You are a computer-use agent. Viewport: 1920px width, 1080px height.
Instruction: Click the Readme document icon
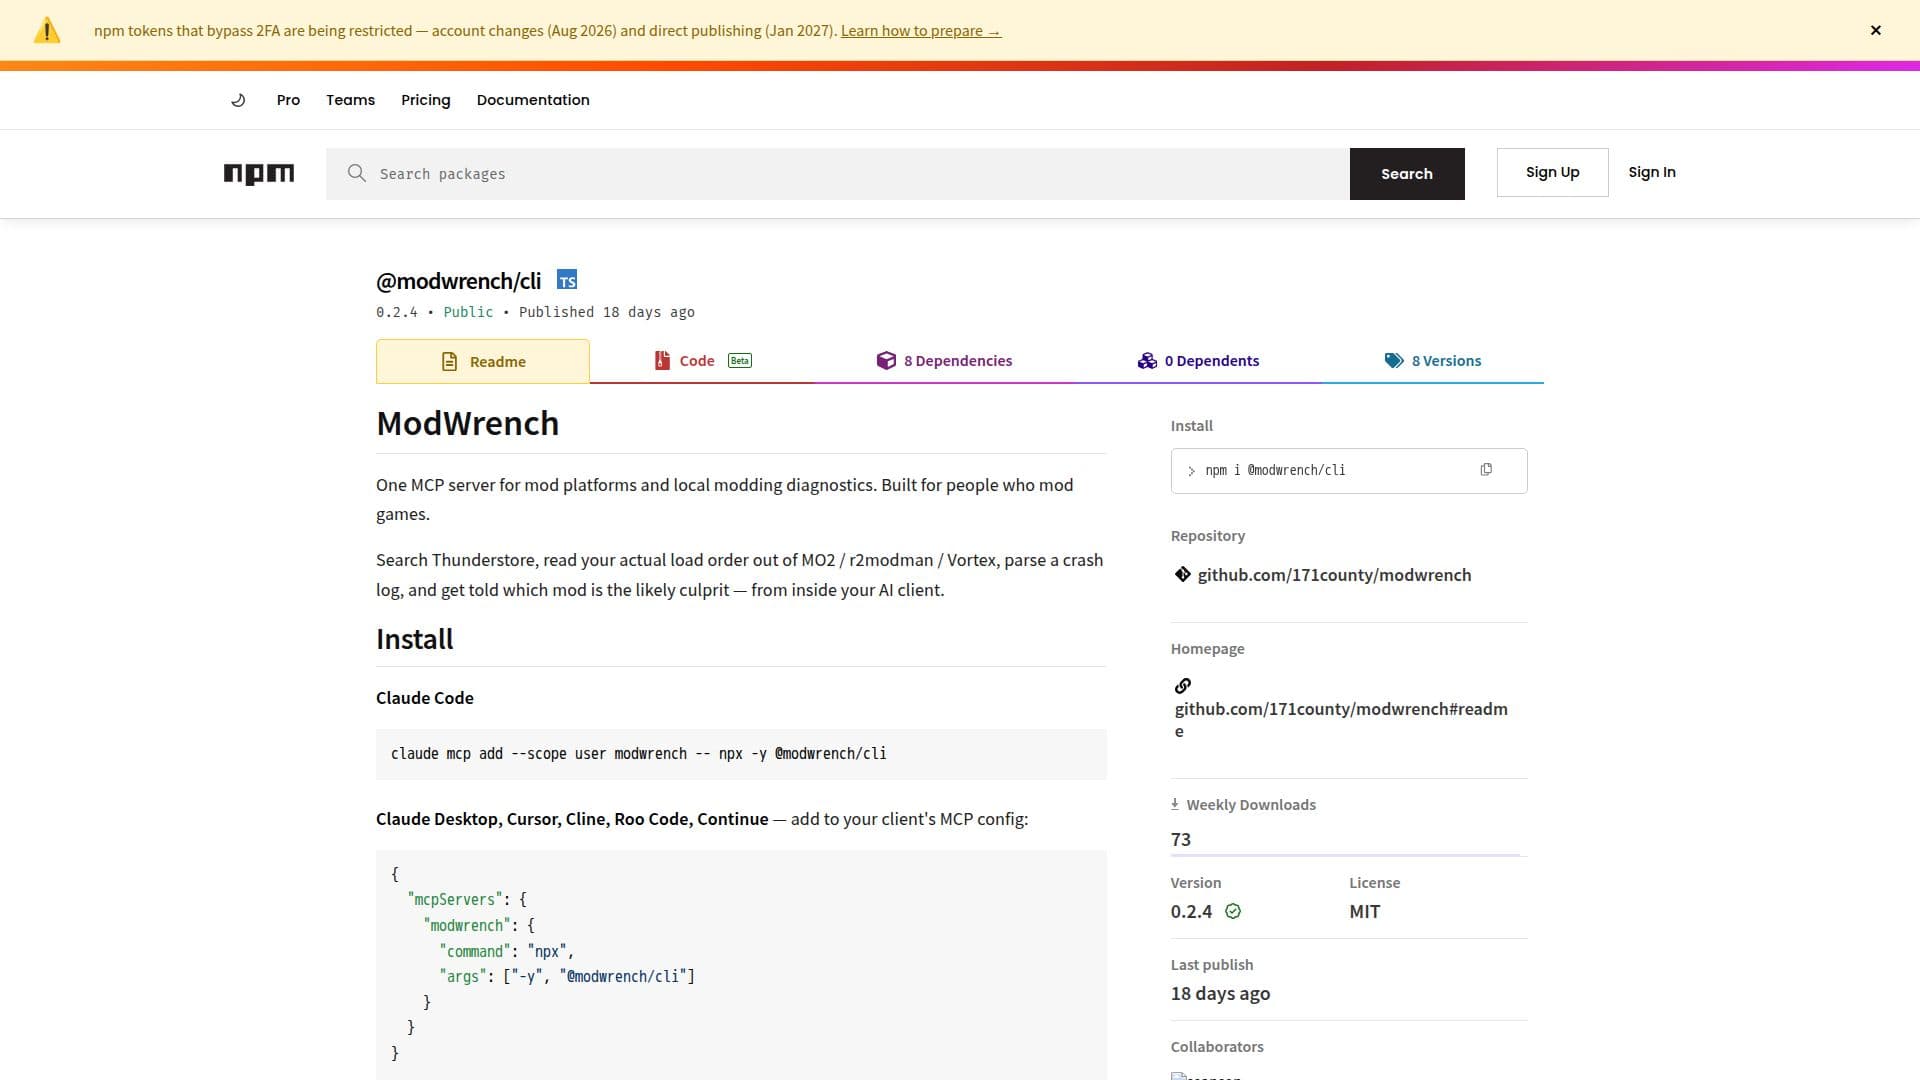coord(450,361)
